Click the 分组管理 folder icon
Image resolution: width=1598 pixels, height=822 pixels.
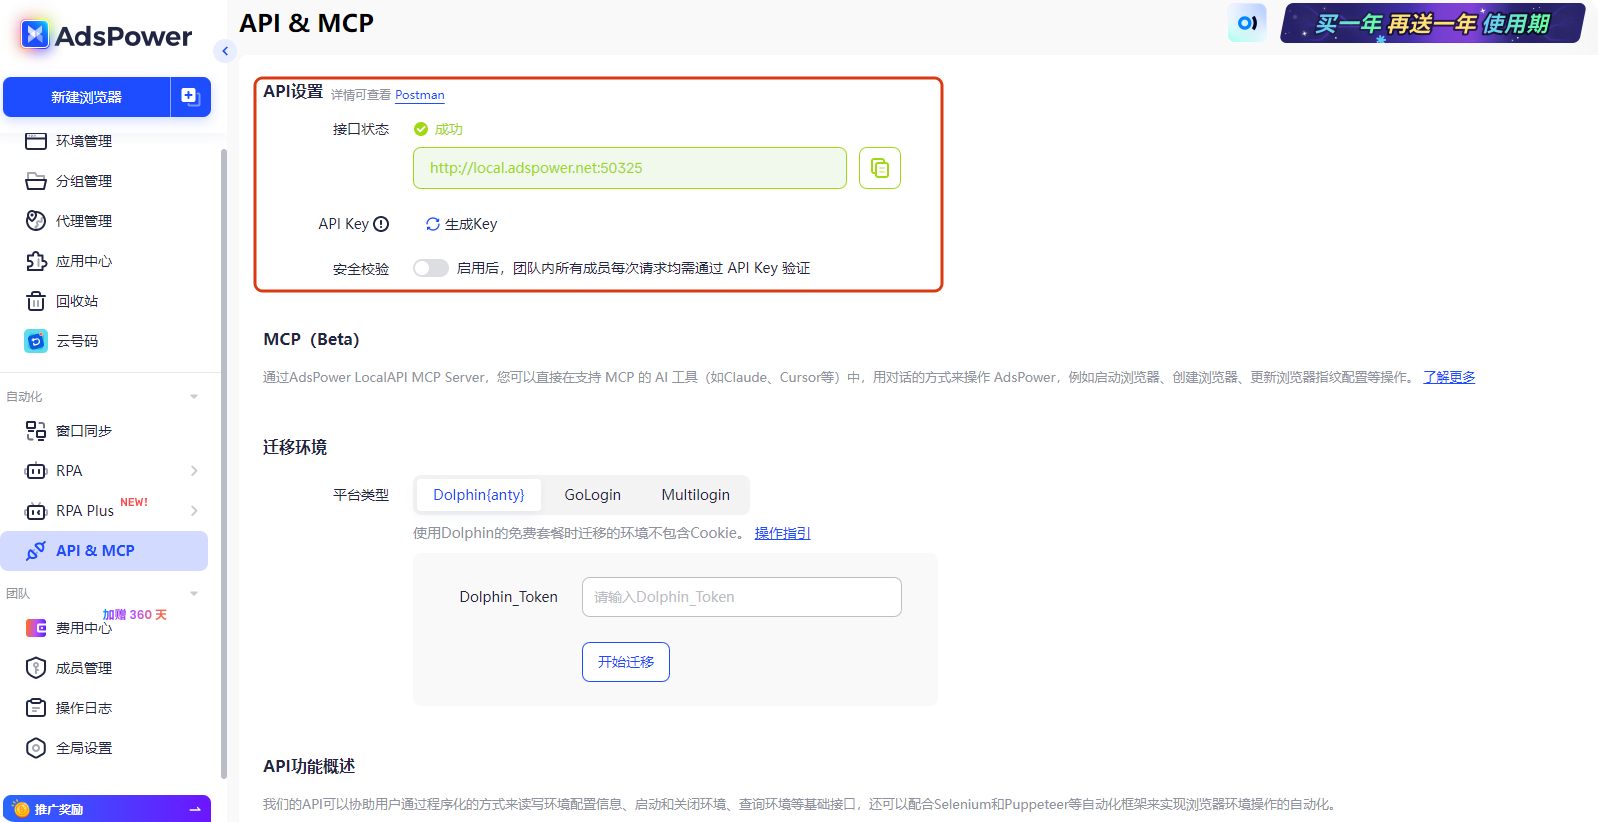click(x=36, y=181)
